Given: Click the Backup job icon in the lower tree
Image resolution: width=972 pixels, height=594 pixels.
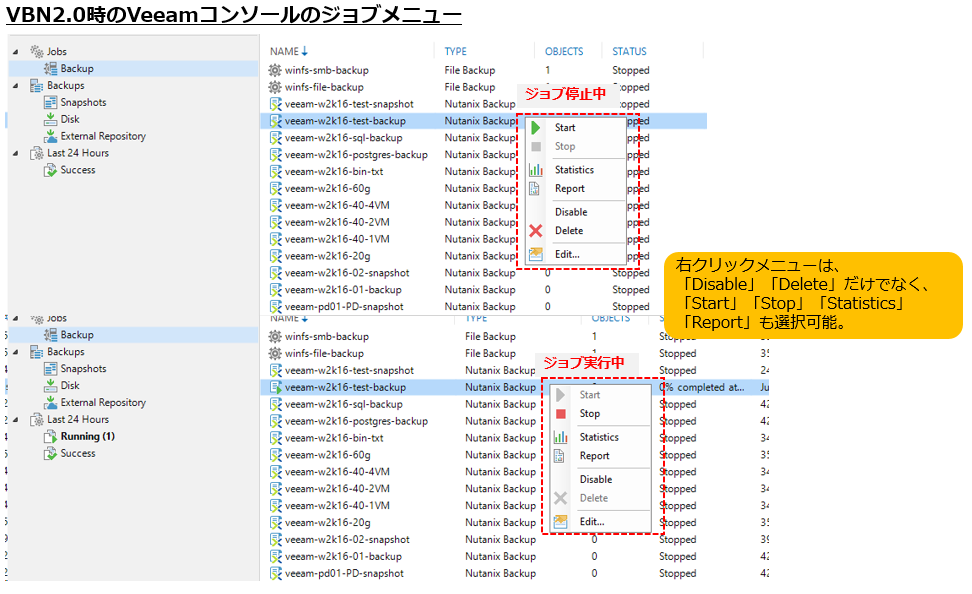Looking at the screenshot, I should tap(51, 335).
